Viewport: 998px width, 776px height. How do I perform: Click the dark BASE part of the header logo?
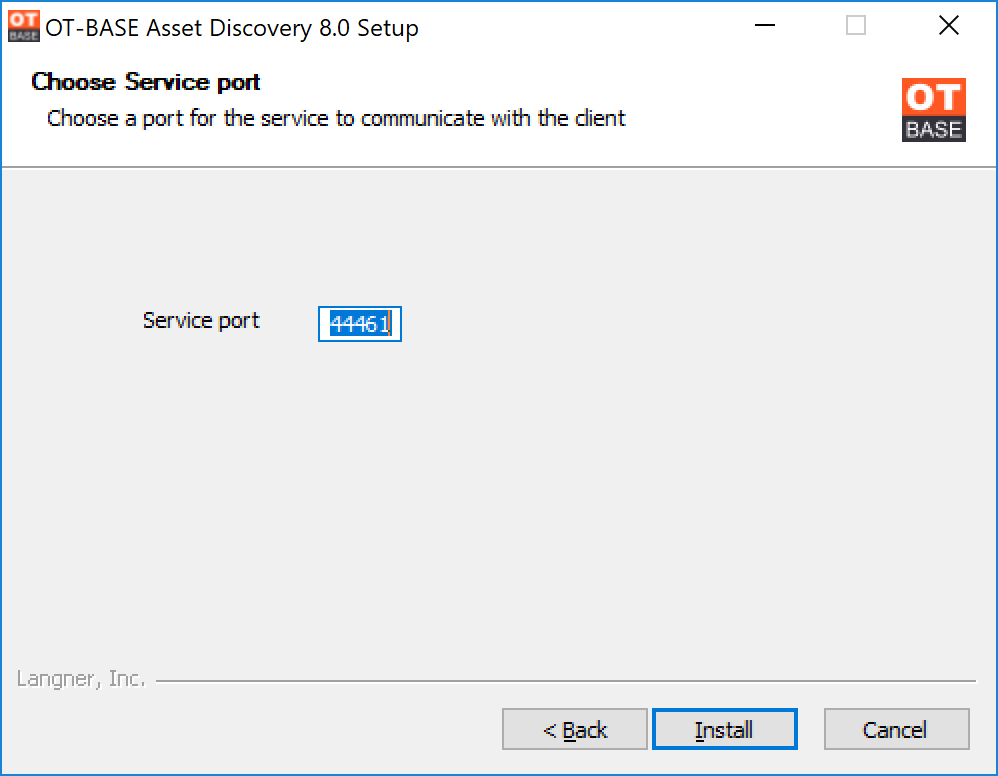(933, 129)
